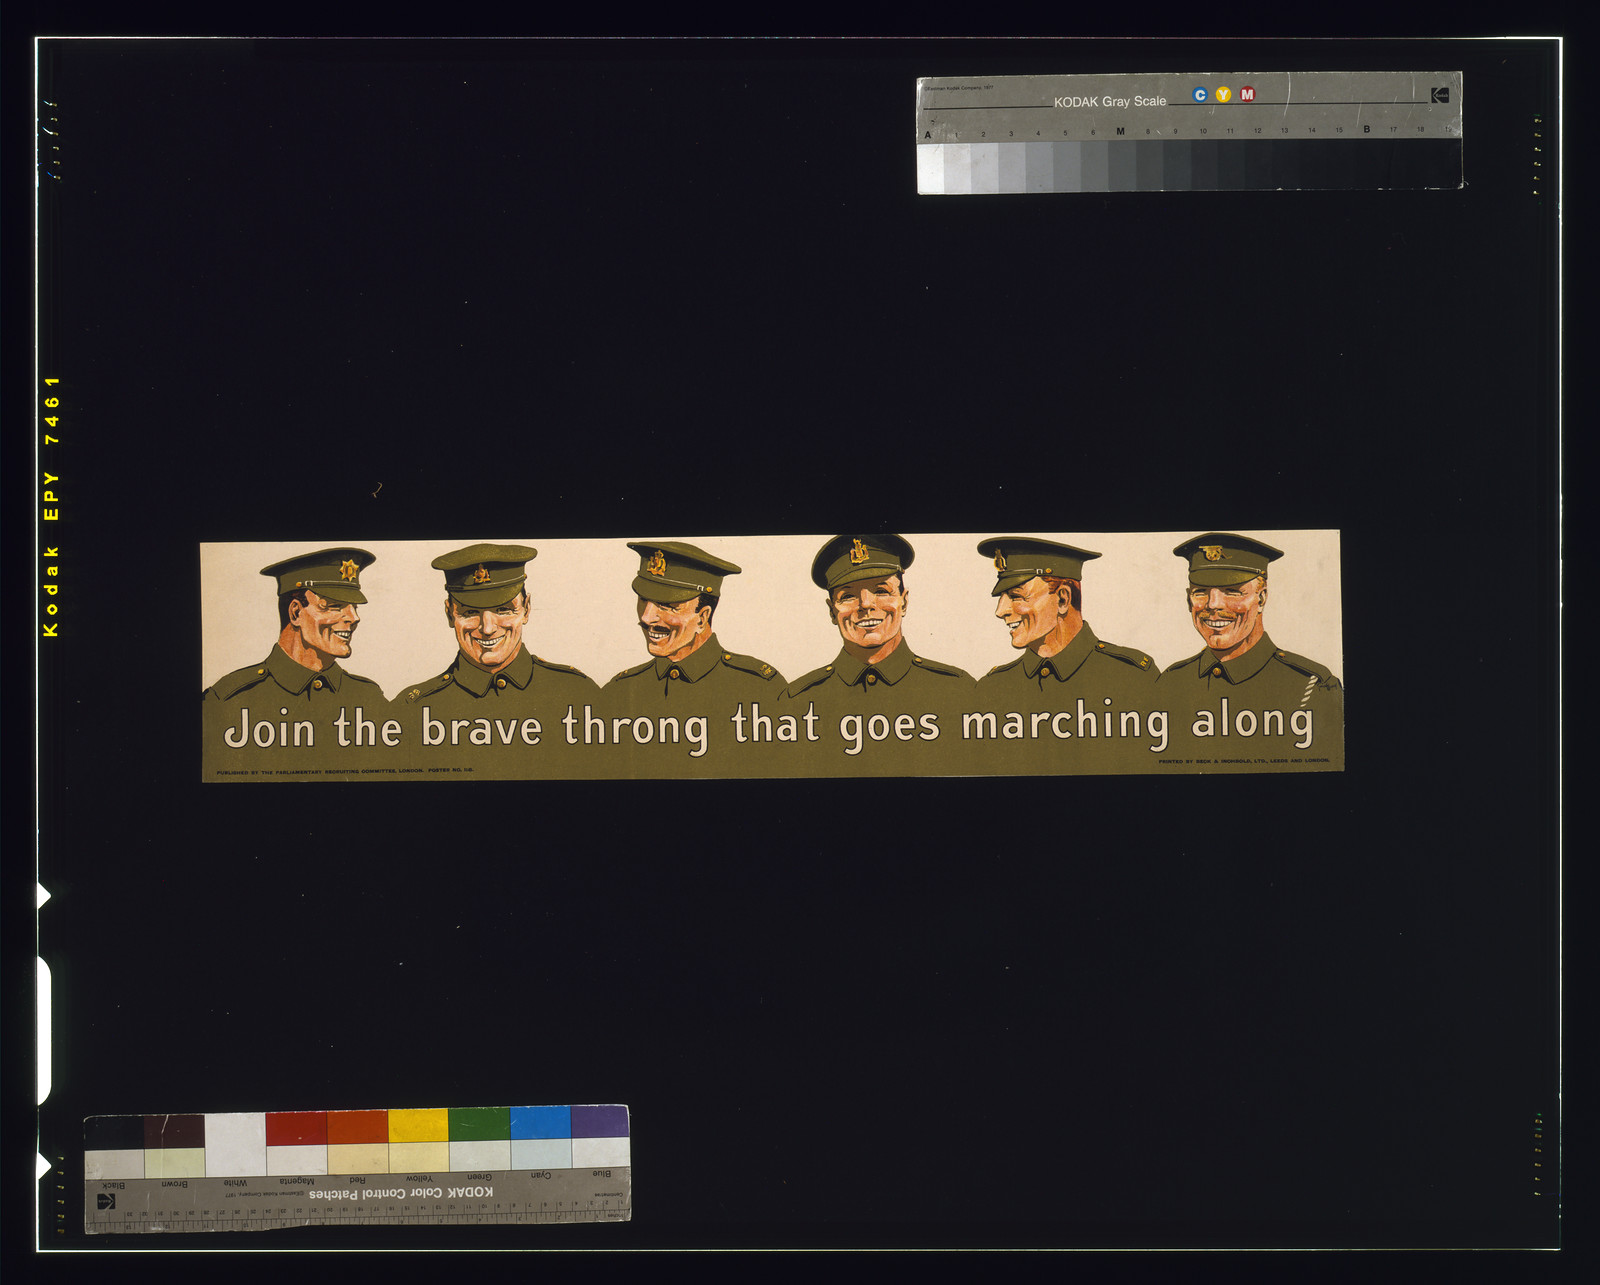Select the patch labeled Magenta
The width and height of the screenshot is (1600, 1285).
tap(296, 1129)
